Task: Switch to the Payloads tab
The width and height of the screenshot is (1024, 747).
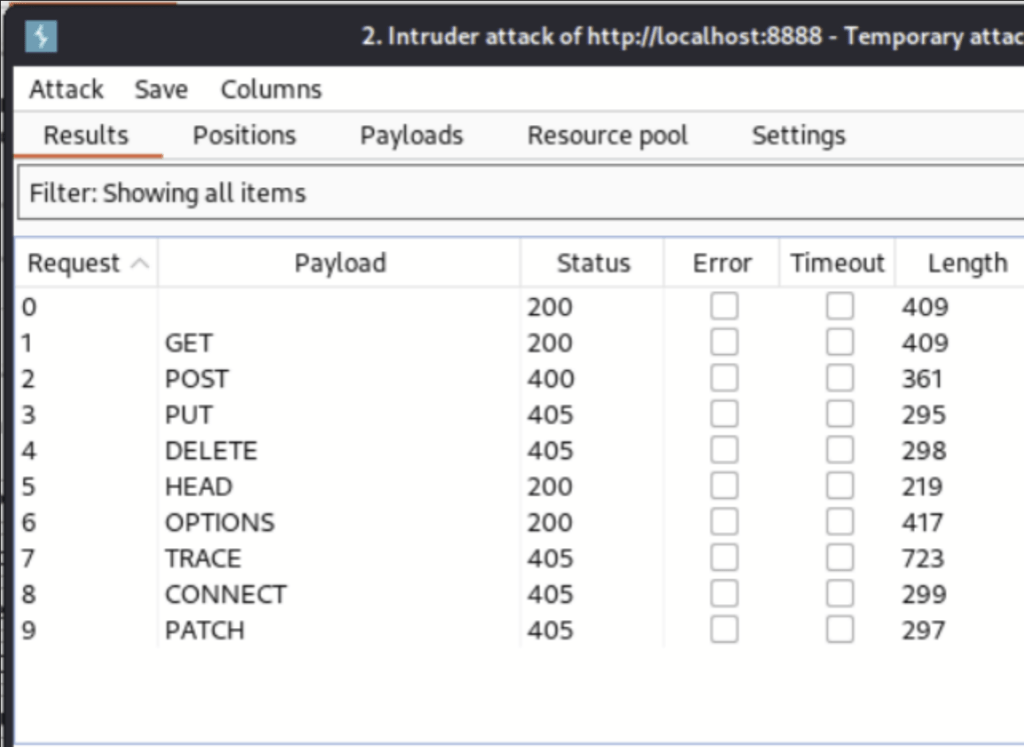Action: point(411,135)
